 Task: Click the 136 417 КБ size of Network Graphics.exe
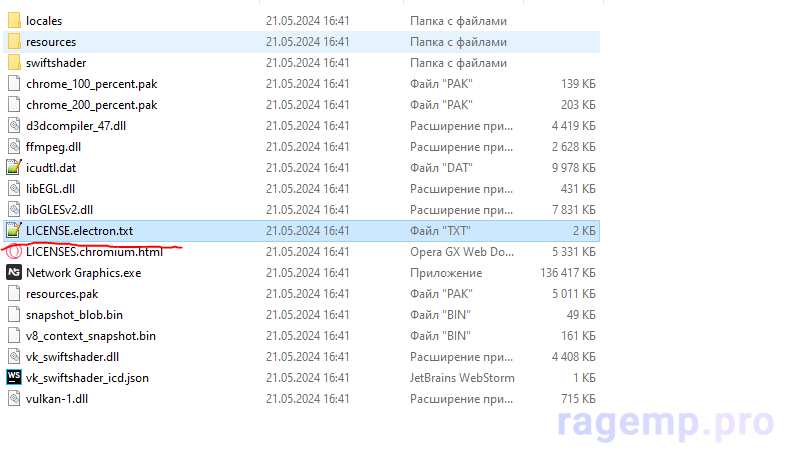tap(566, 272)
